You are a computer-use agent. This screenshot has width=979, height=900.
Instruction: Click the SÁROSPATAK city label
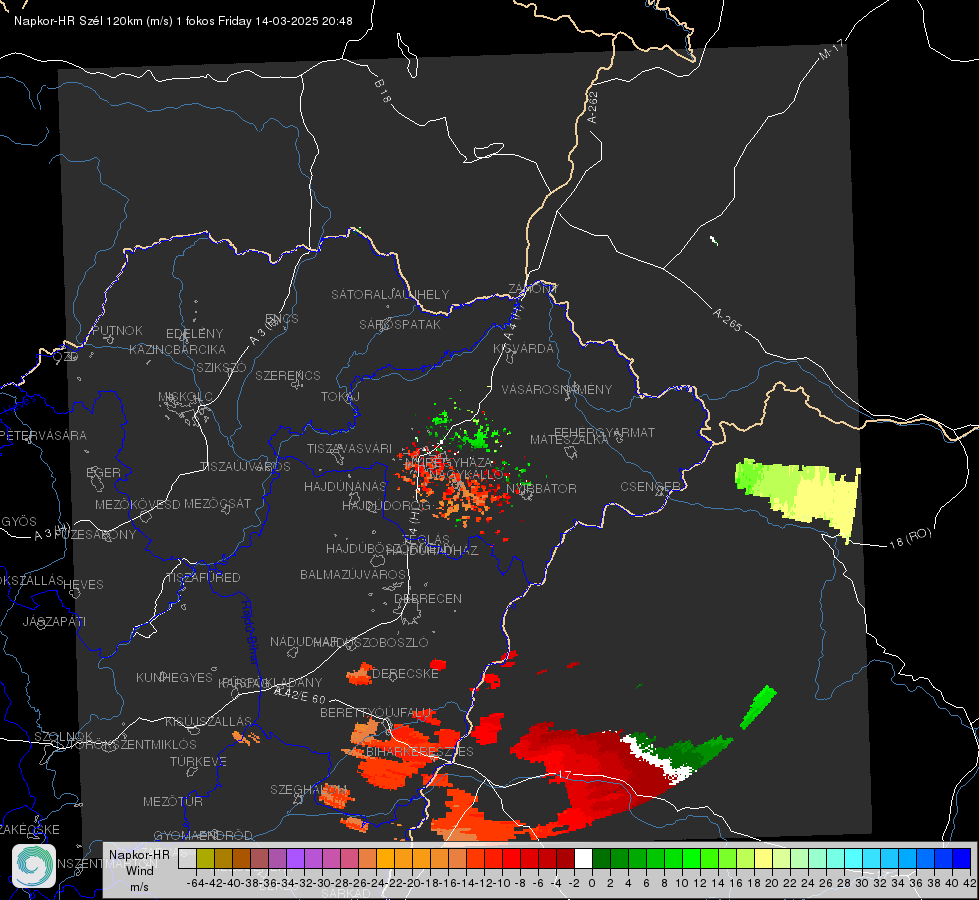coord(400,324)
